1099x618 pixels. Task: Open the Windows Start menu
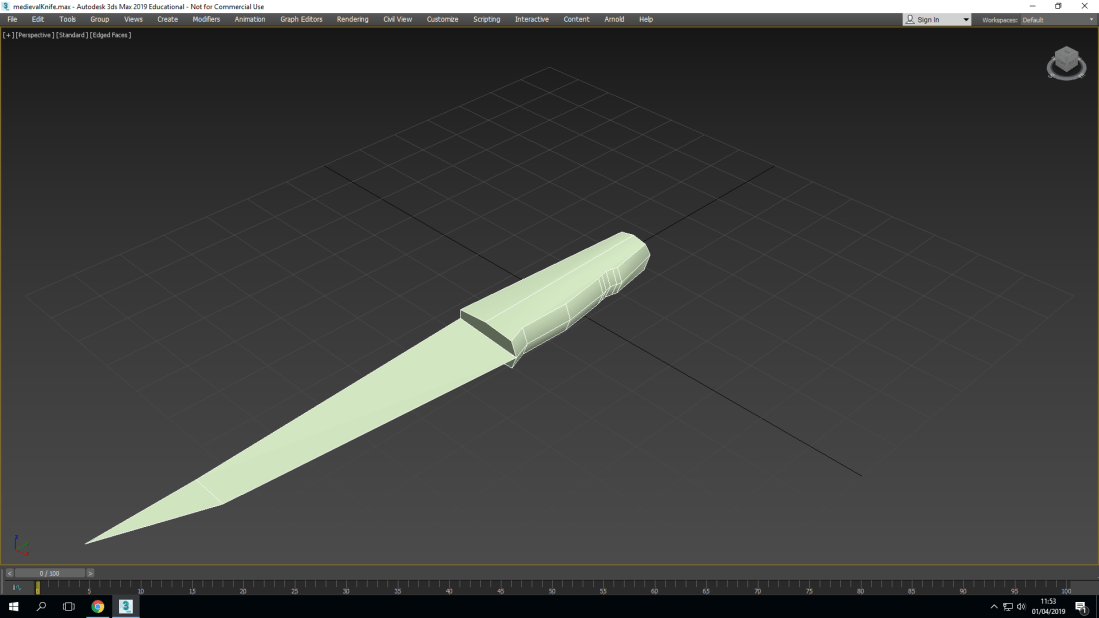(14, 606)
